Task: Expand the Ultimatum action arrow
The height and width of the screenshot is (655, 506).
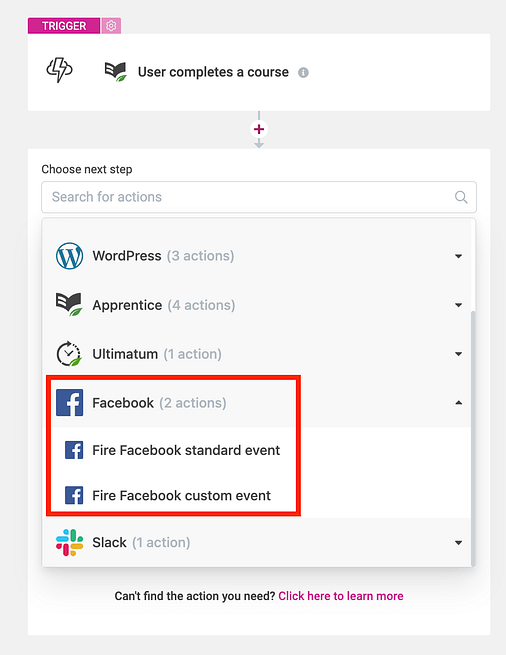Action: point(458,354)
